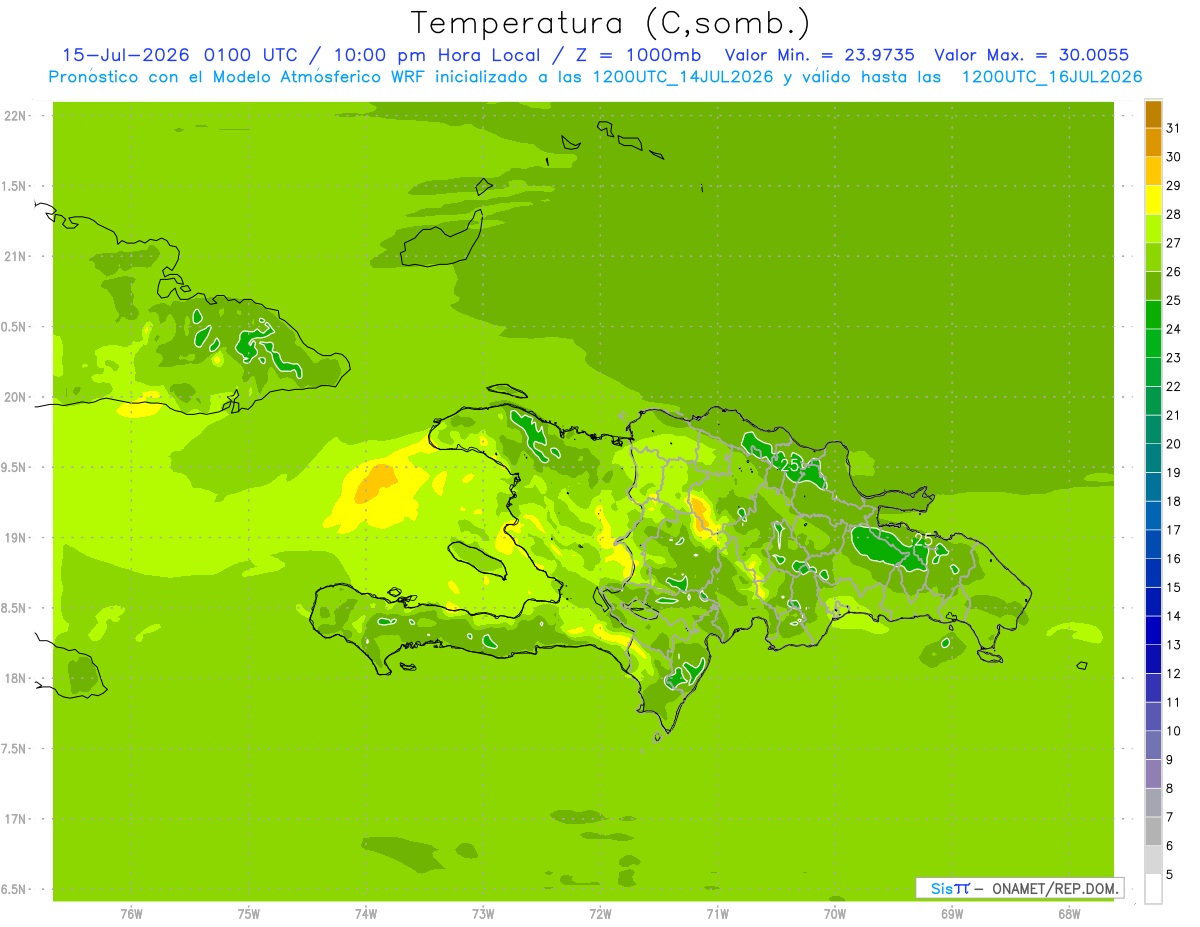Click the "21N" latitude label
This screenshot has height=927, width=1200.
[x=16, y=256]
